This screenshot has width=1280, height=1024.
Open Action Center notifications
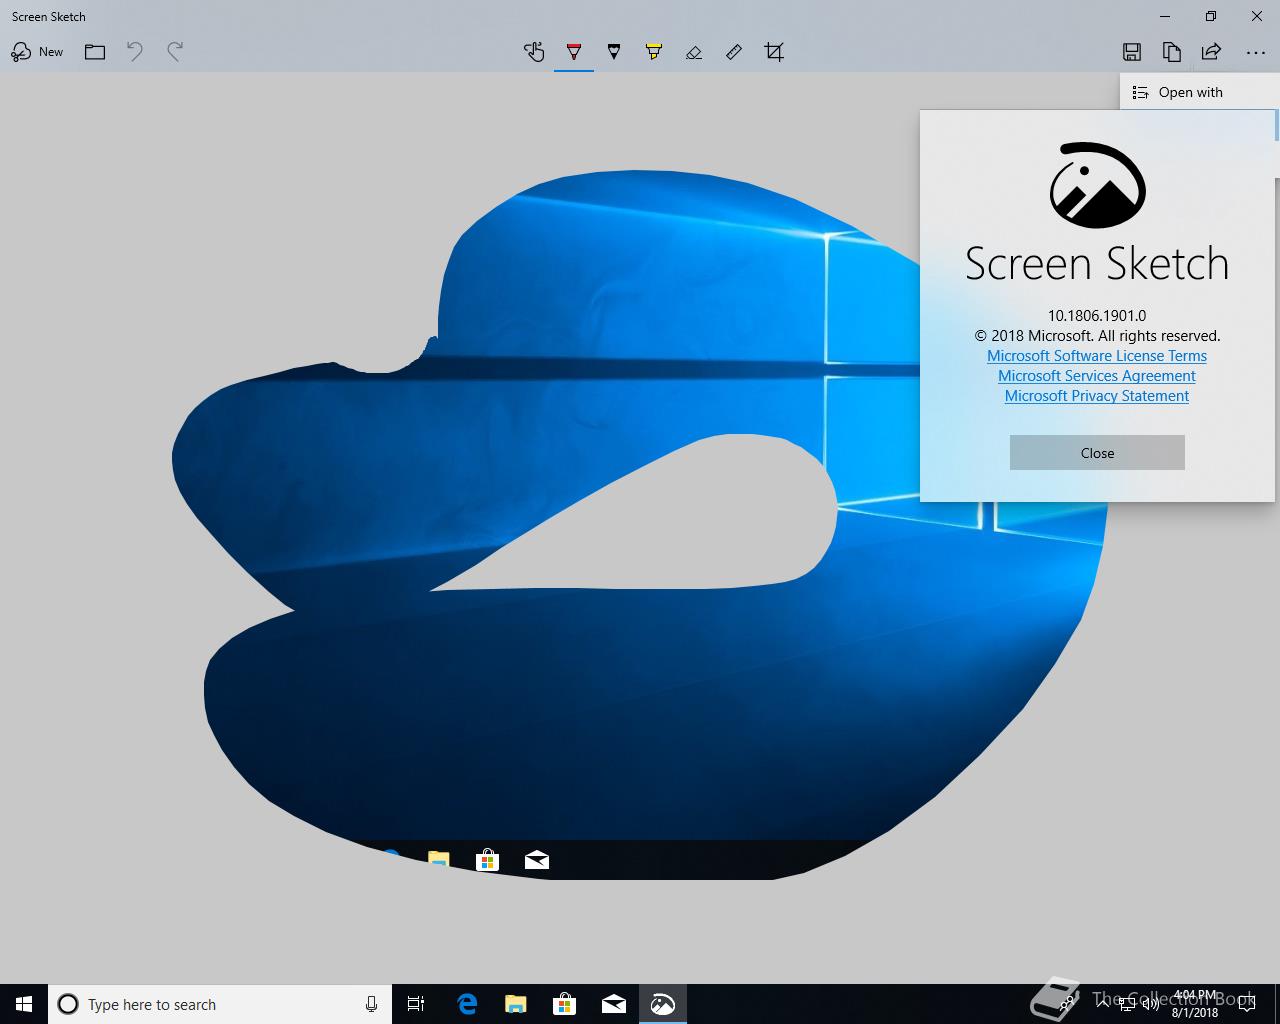pos(1246,1004)
